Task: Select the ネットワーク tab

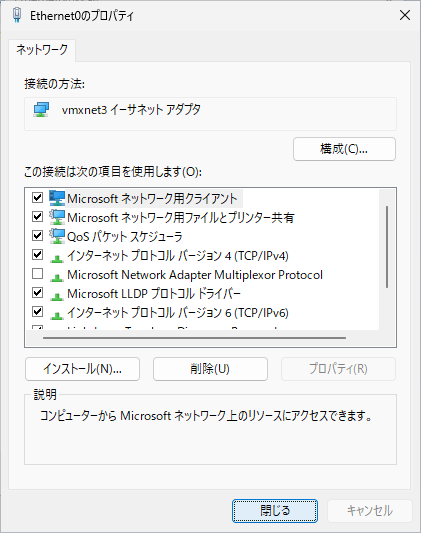Action: [x=42, y=50]
